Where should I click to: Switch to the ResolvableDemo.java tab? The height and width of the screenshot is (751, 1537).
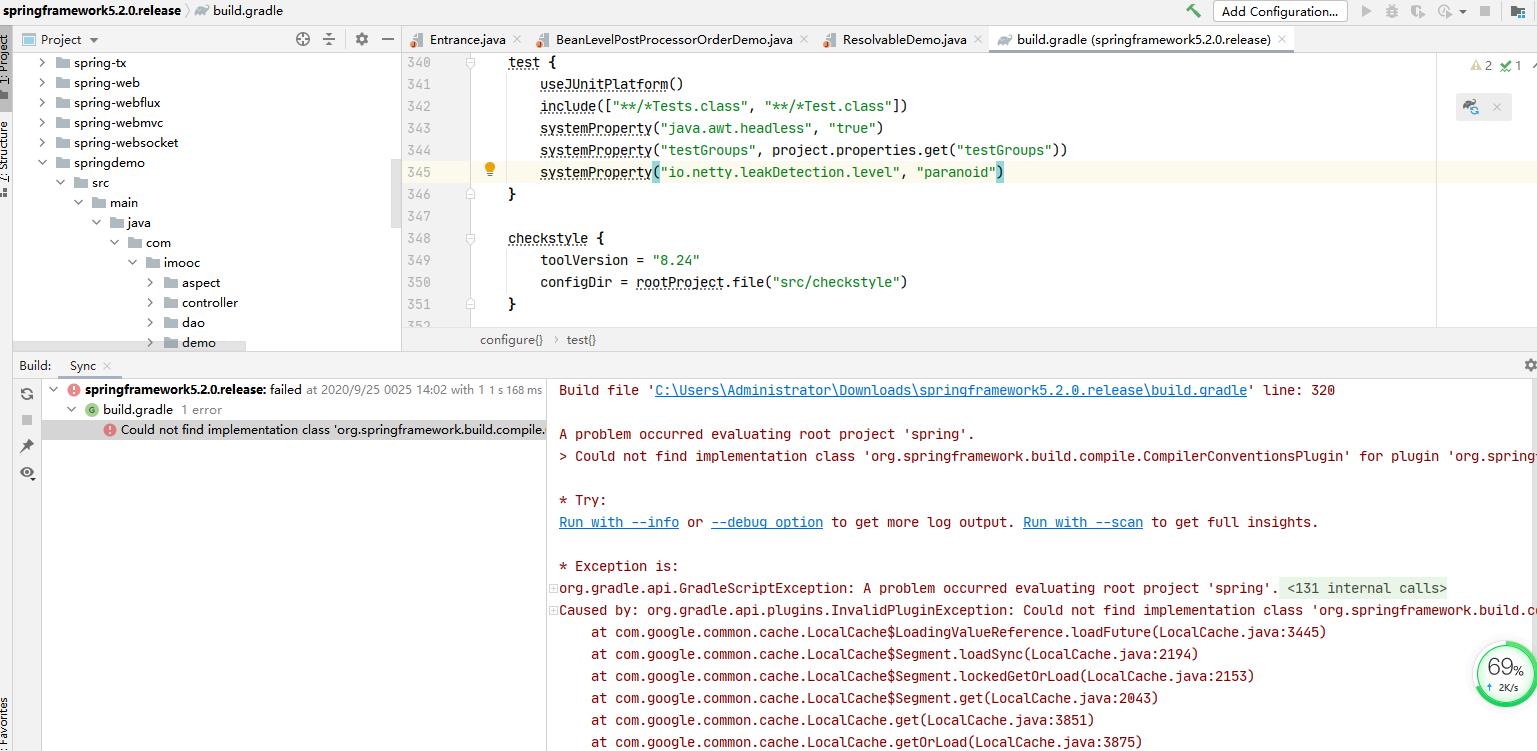click(x=904, y=39)
